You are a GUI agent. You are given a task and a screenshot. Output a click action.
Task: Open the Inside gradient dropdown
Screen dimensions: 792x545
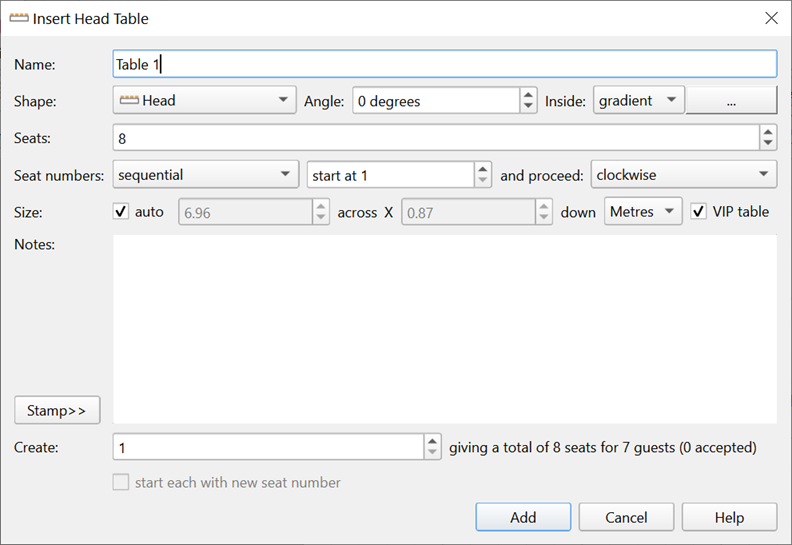[x=639, y=101]
